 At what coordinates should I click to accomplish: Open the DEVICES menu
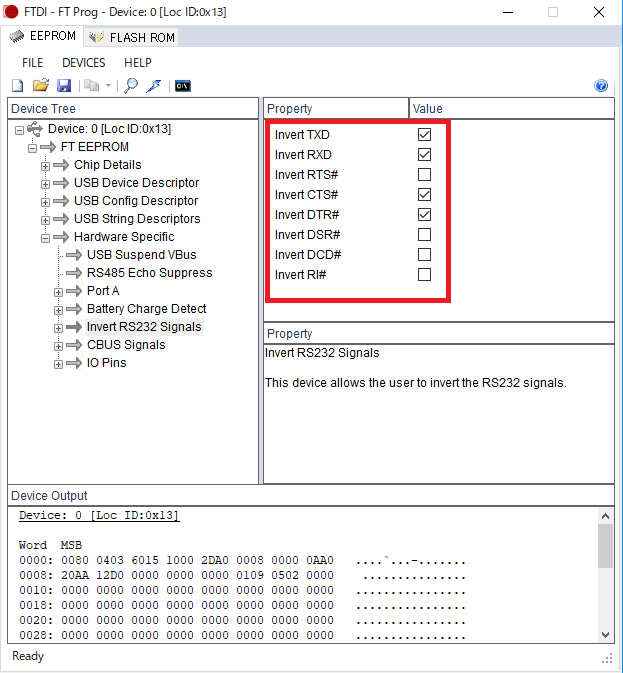(84, 63)
